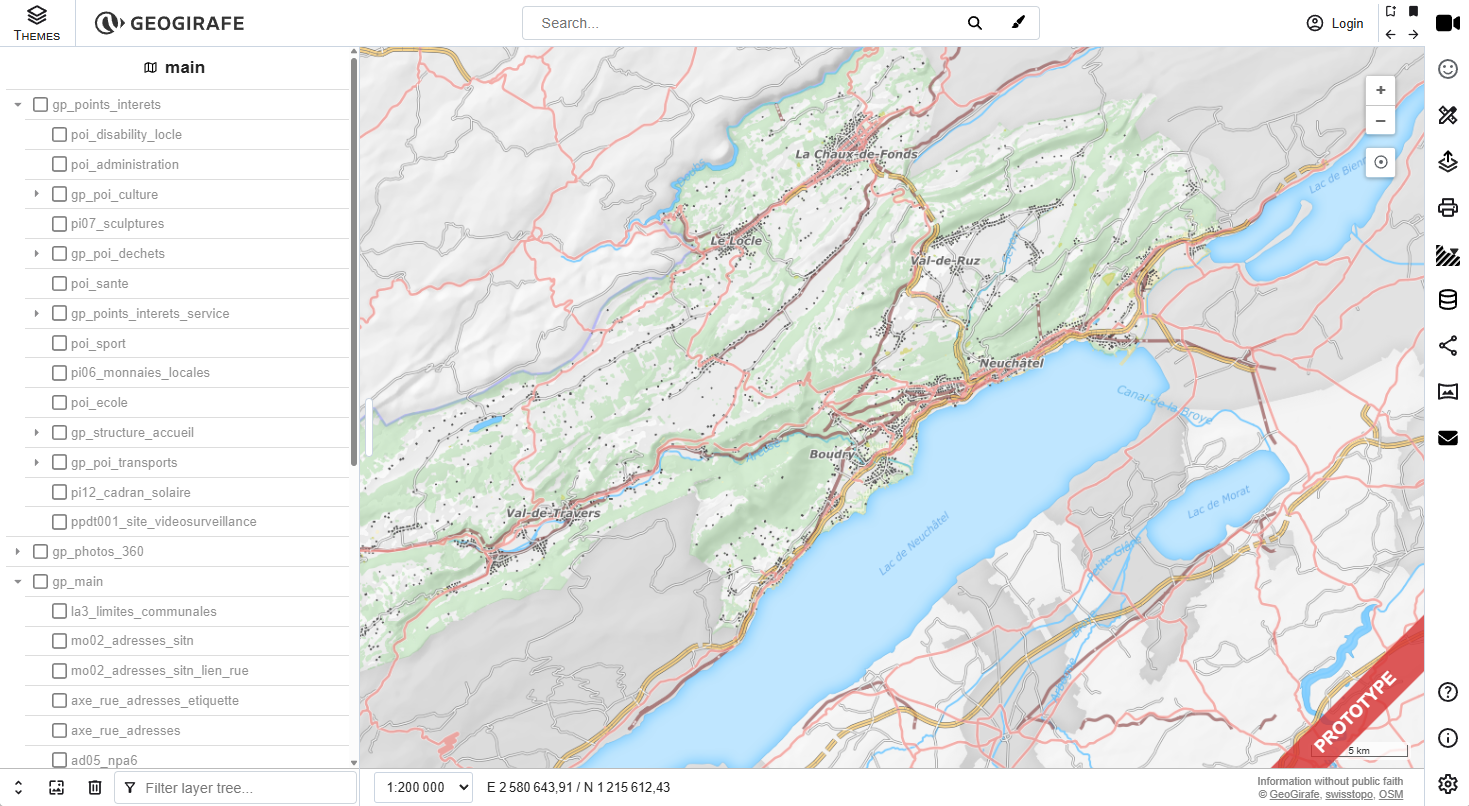Open the Themes panel
Viewport: 1469px width, 806px height.
(37, 23)
